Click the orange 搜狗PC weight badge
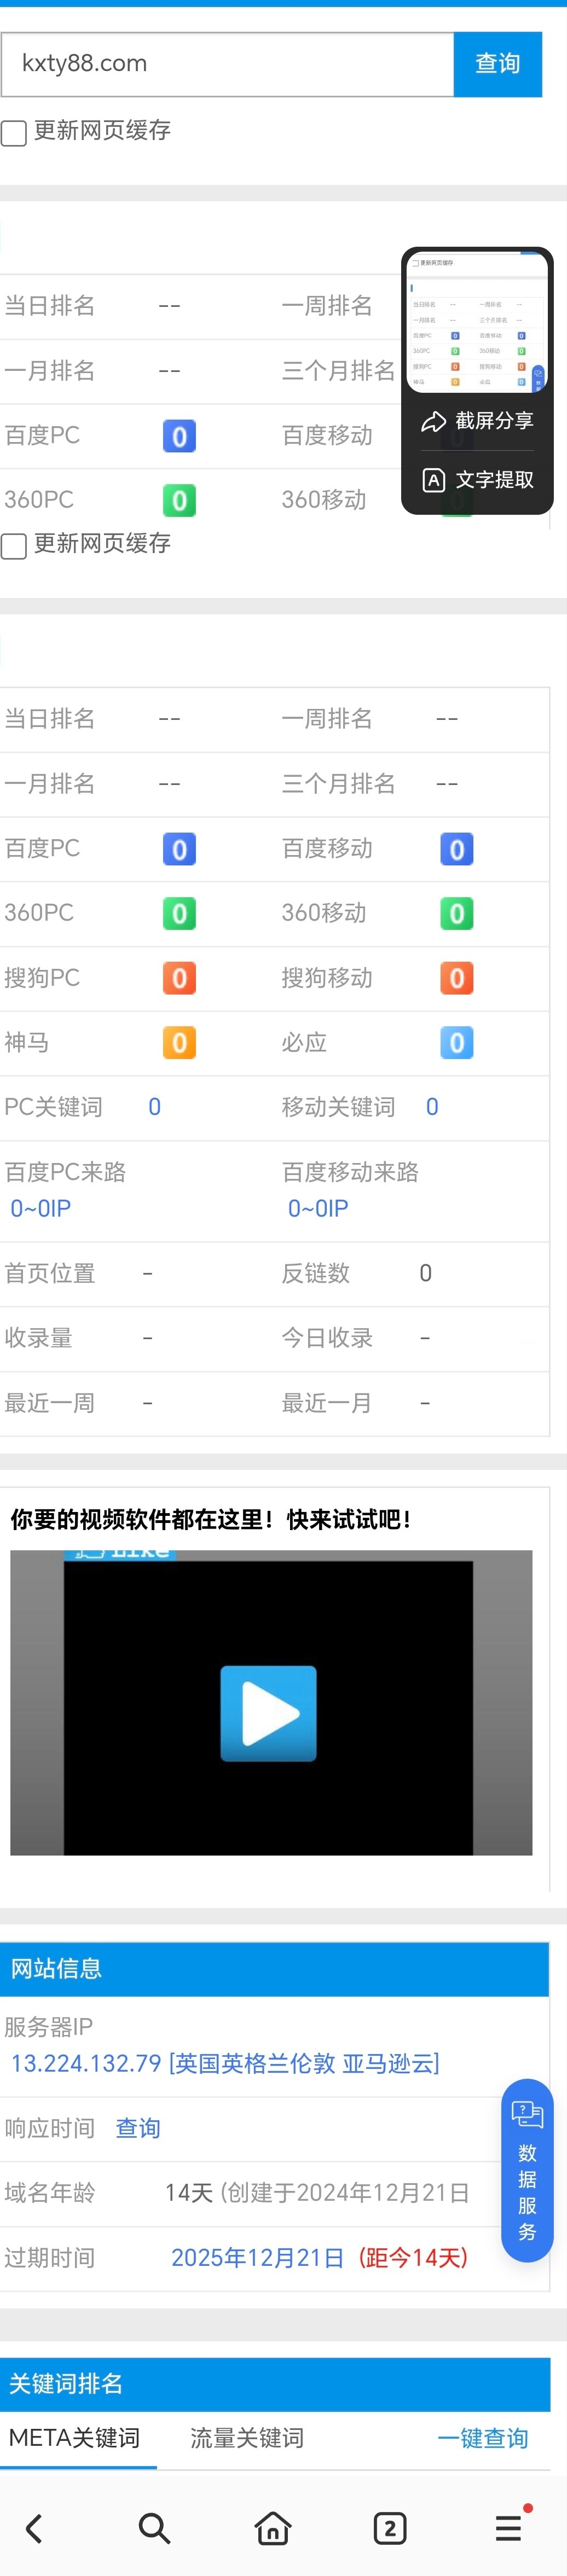 click(179, 978)
